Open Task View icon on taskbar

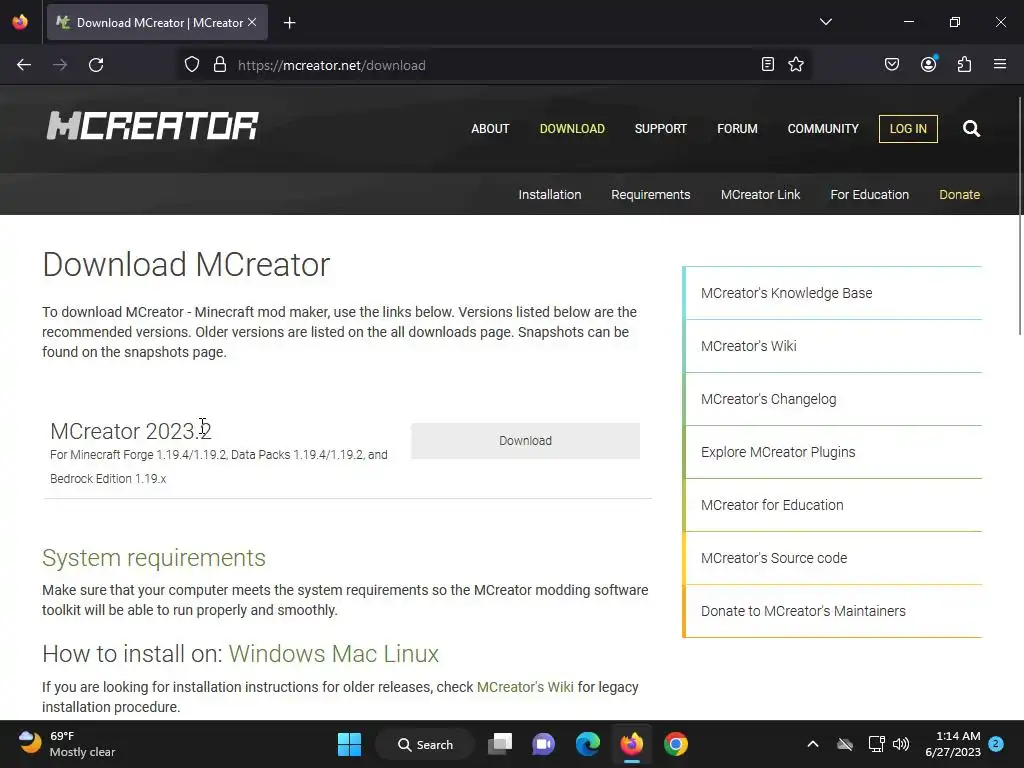500,744
